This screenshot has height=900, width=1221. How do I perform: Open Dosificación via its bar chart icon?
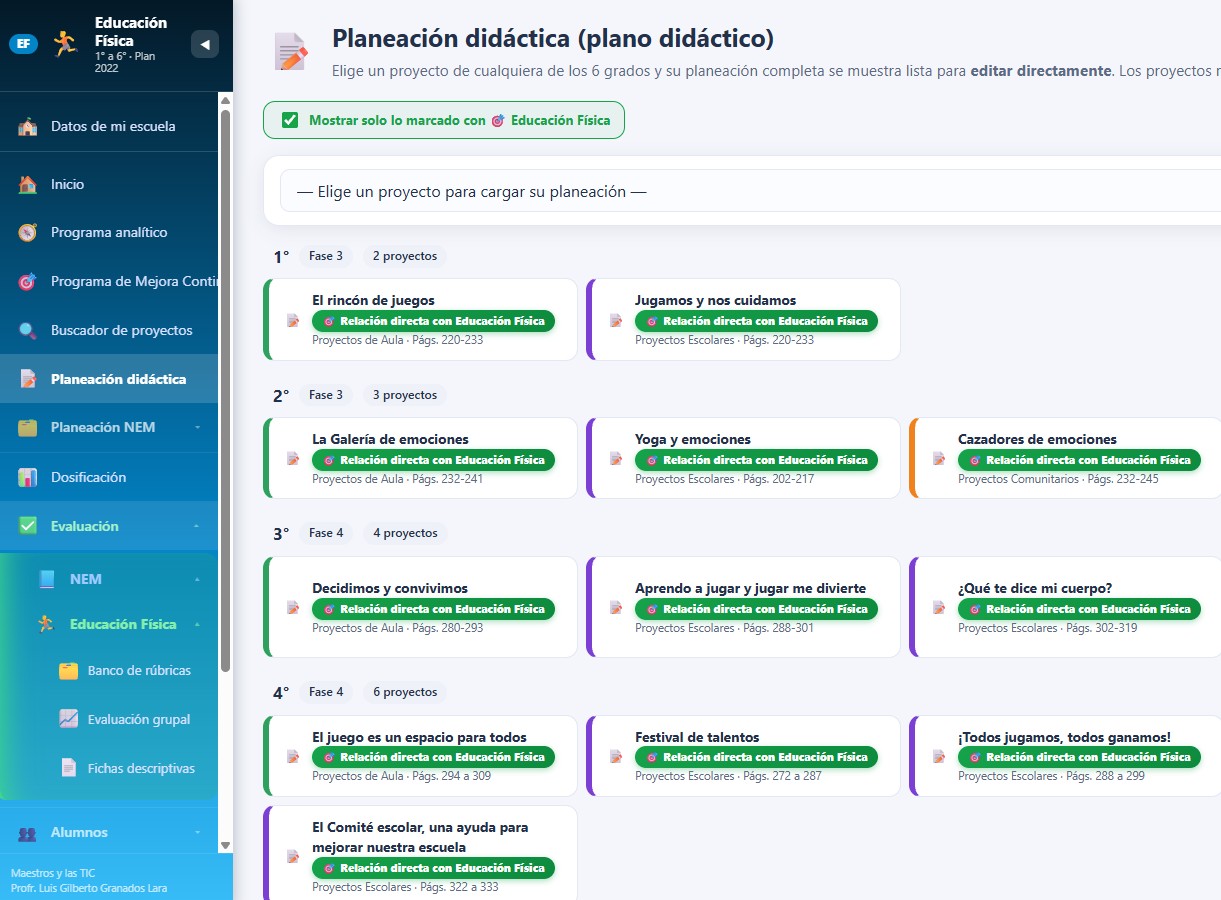(28, 478)
